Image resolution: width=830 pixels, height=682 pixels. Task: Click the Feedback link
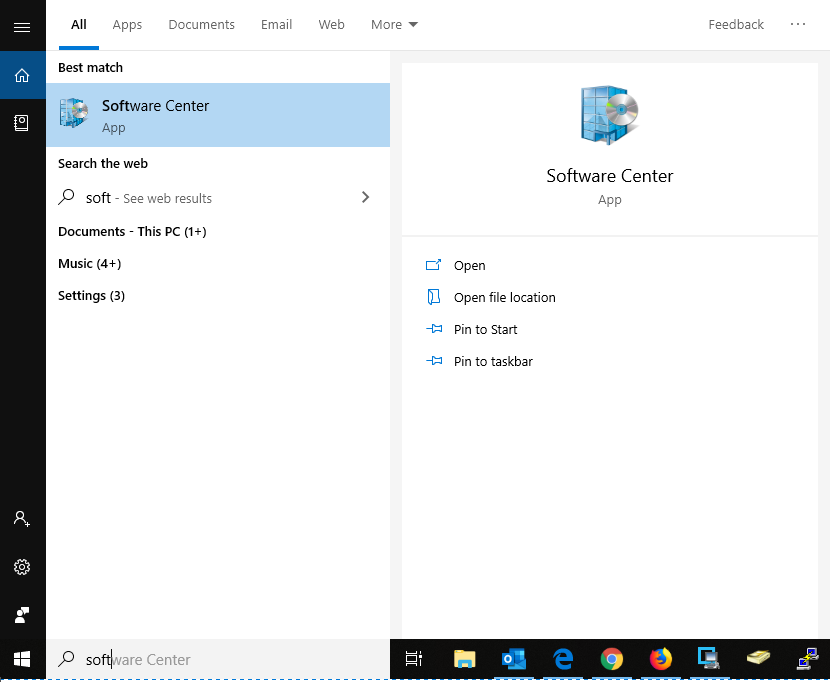click(736, 24)
